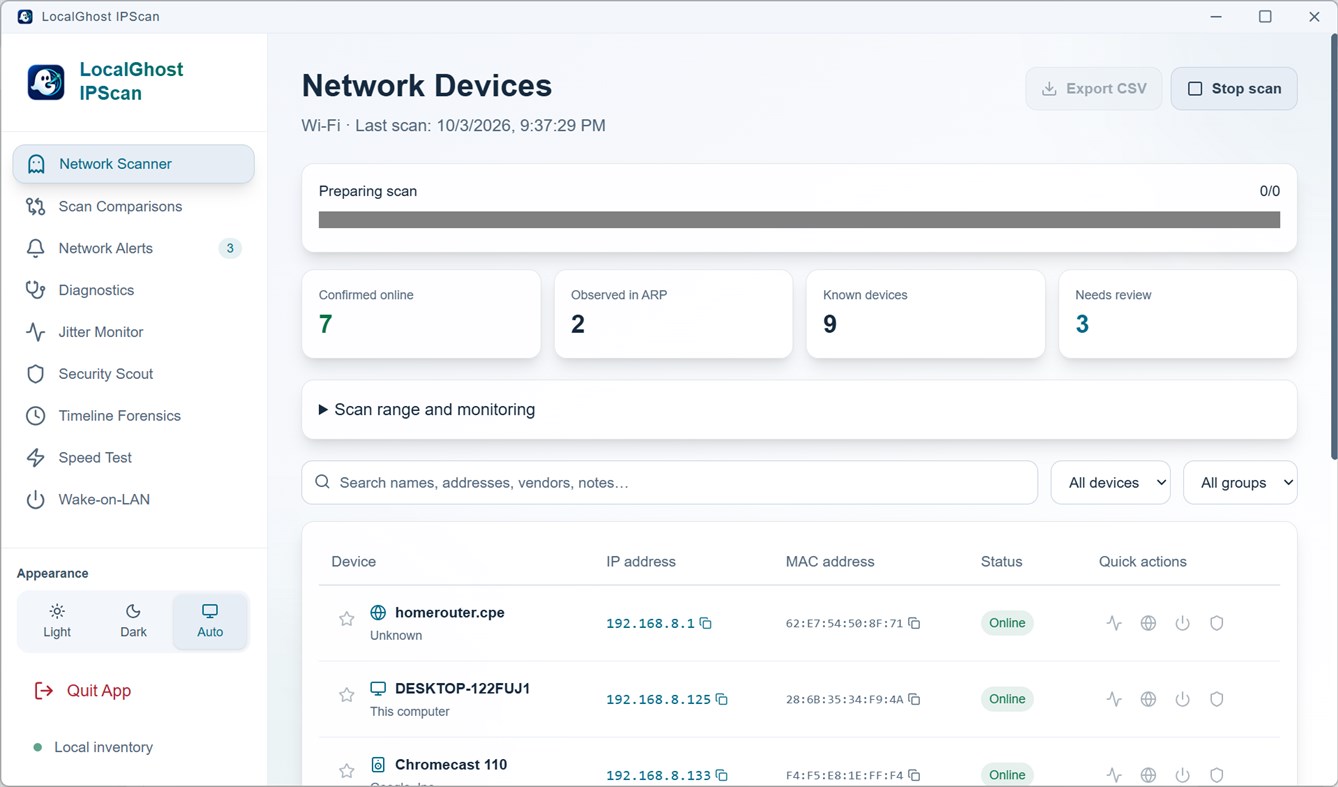
Task: Click the Stop scan button
Action: [x=1234, y=88]
